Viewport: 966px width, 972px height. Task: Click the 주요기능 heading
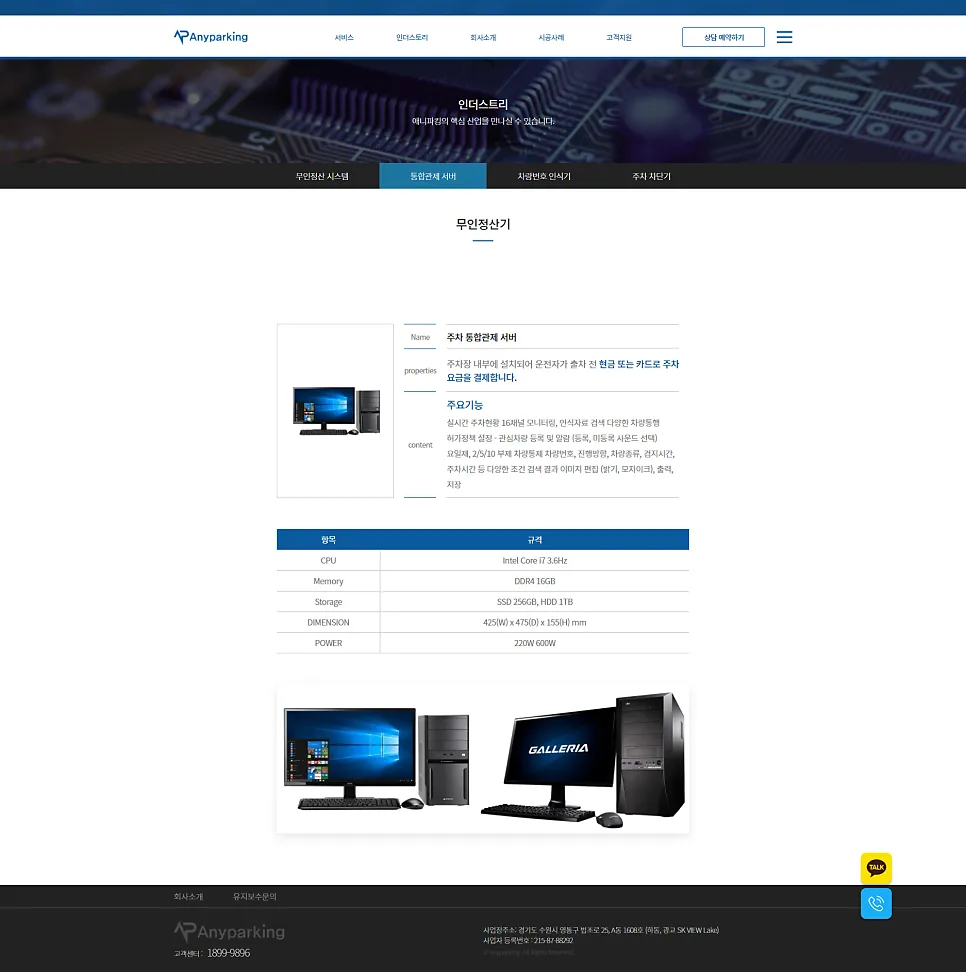(x=464, y=405)
